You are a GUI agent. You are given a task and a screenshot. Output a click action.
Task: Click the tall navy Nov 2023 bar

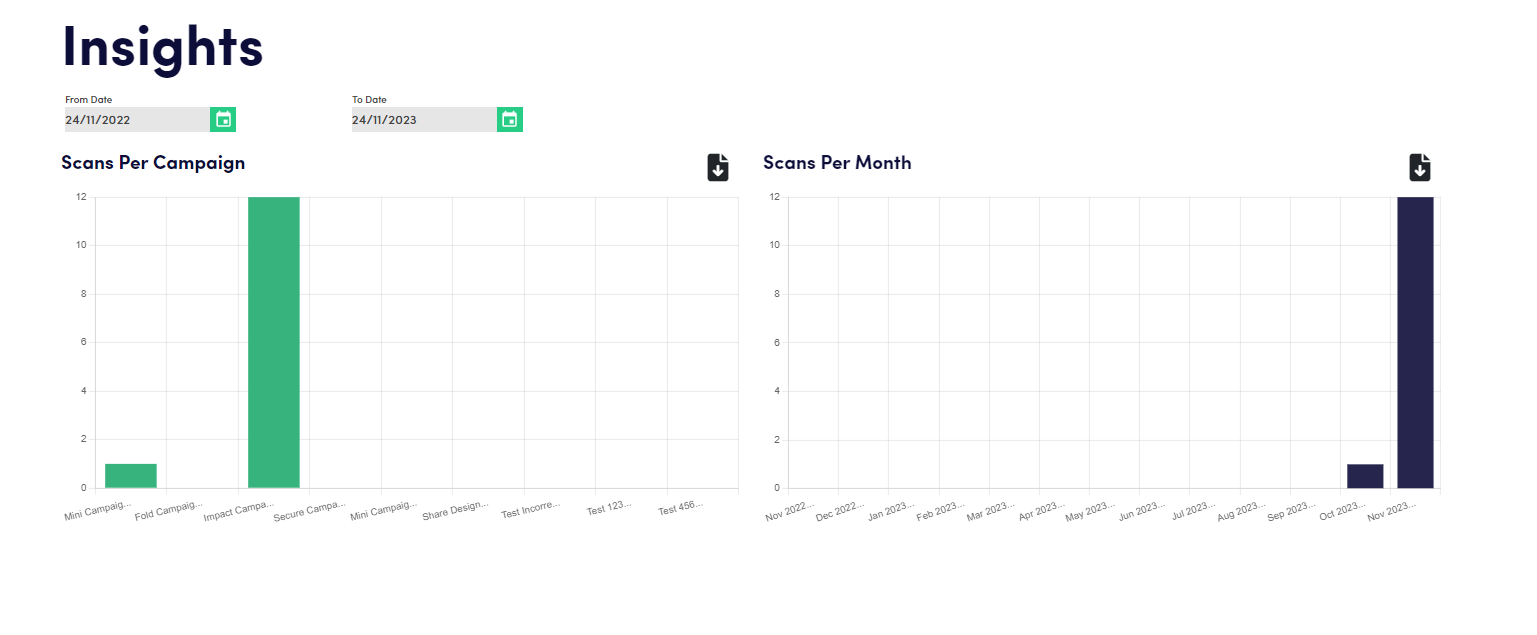[1415, 342]
